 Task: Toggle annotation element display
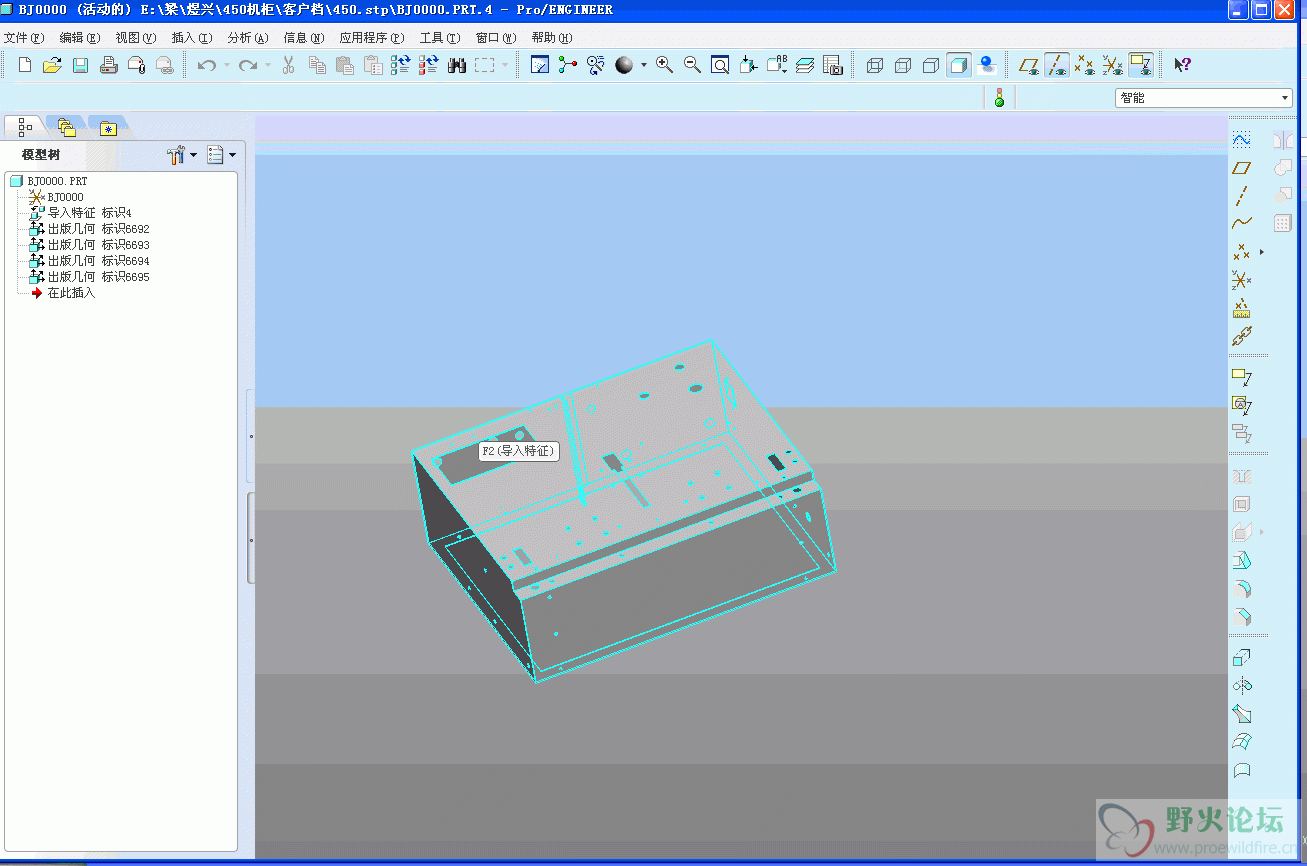point(1141,65)
